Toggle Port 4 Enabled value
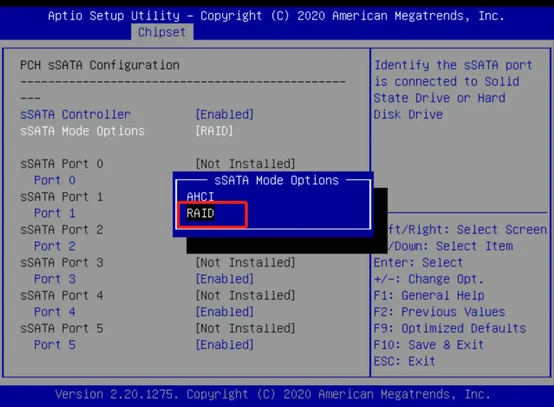554x407 pixels. pos(225,312)
